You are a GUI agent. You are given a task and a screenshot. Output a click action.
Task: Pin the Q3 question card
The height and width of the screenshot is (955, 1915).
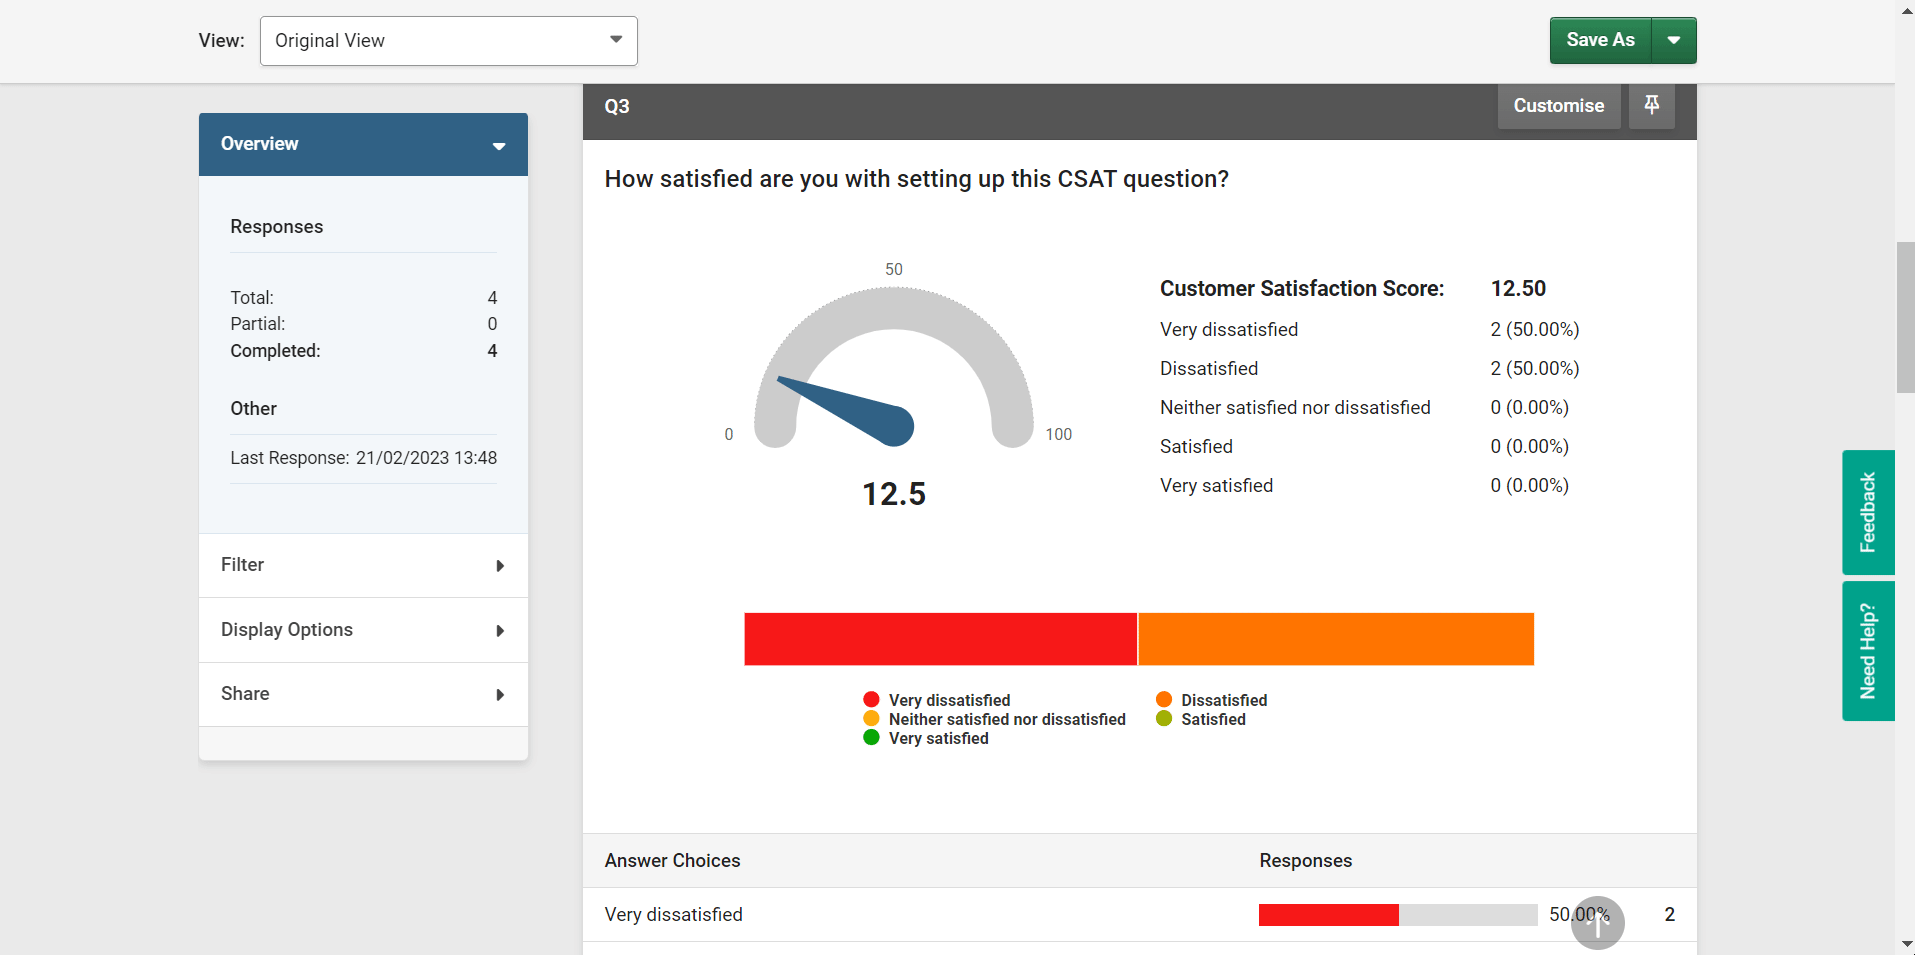[x=1651, y=105]
